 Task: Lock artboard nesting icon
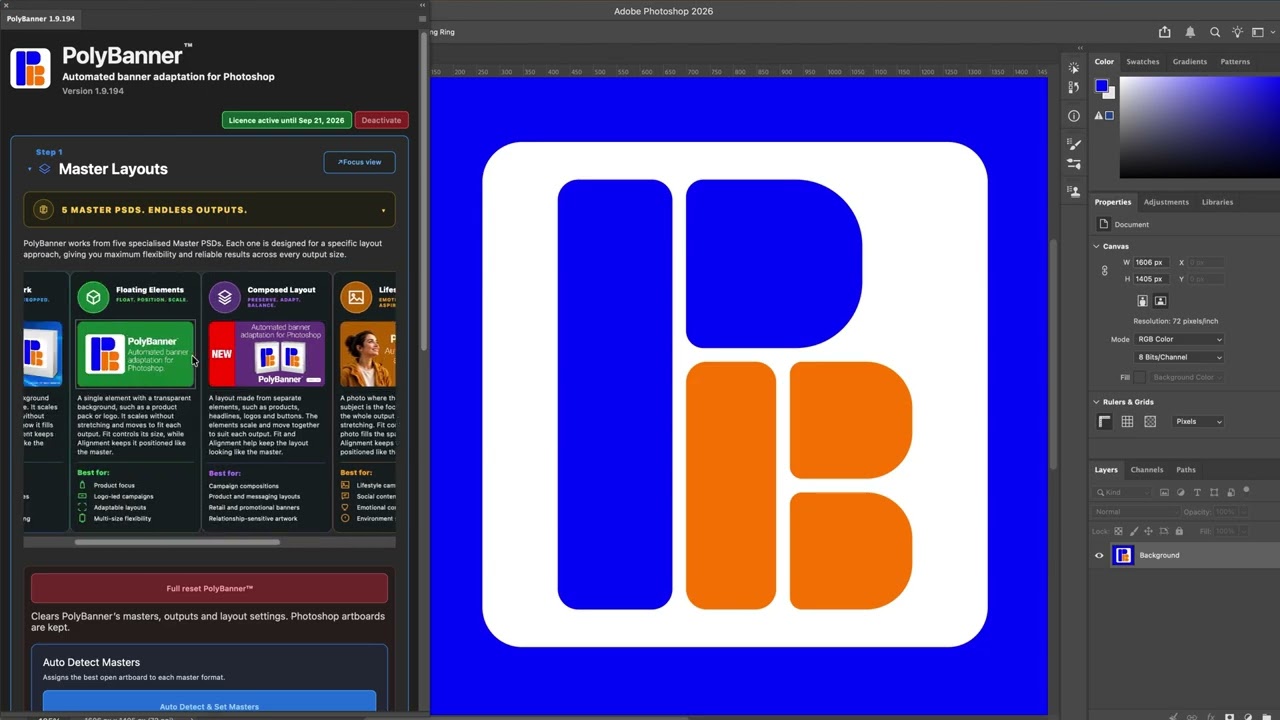click(x=1164, y=531)
